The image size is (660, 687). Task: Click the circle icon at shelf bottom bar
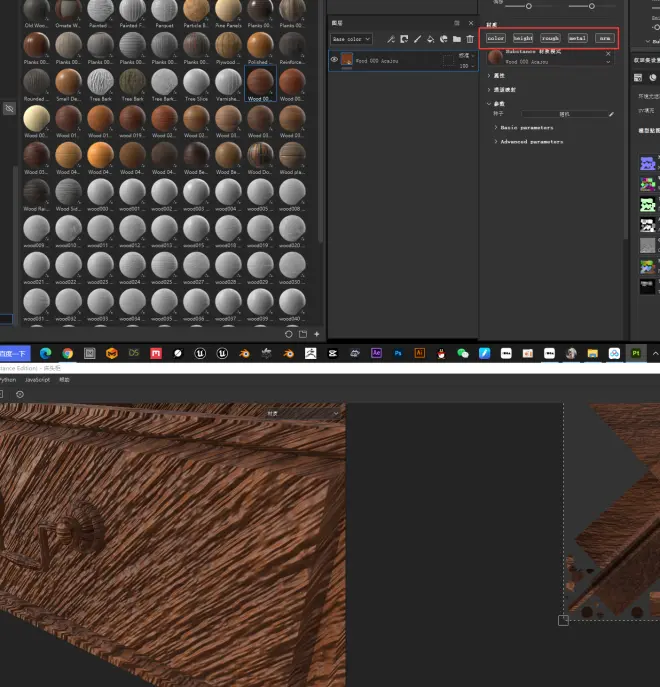[288, 334]
